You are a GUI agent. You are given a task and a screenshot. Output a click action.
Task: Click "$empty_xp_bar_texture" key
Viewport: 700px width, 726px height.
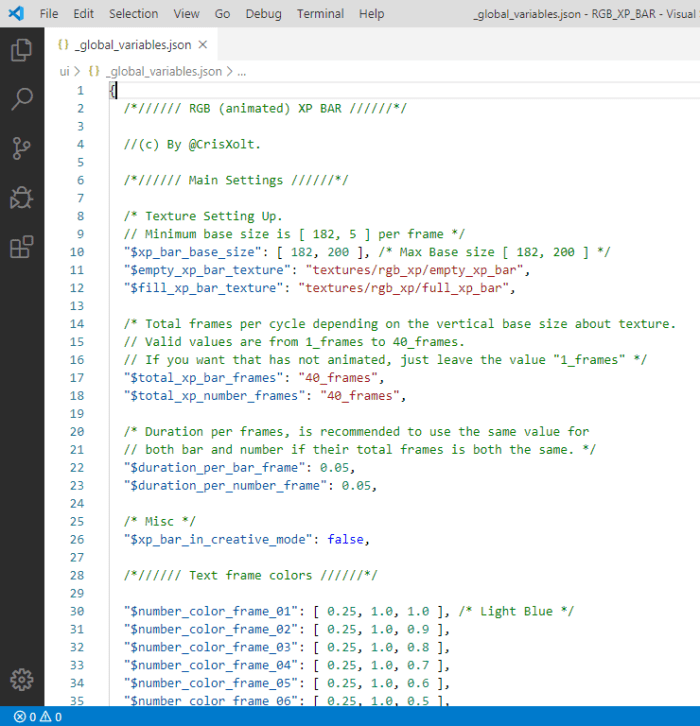[206, 270]
